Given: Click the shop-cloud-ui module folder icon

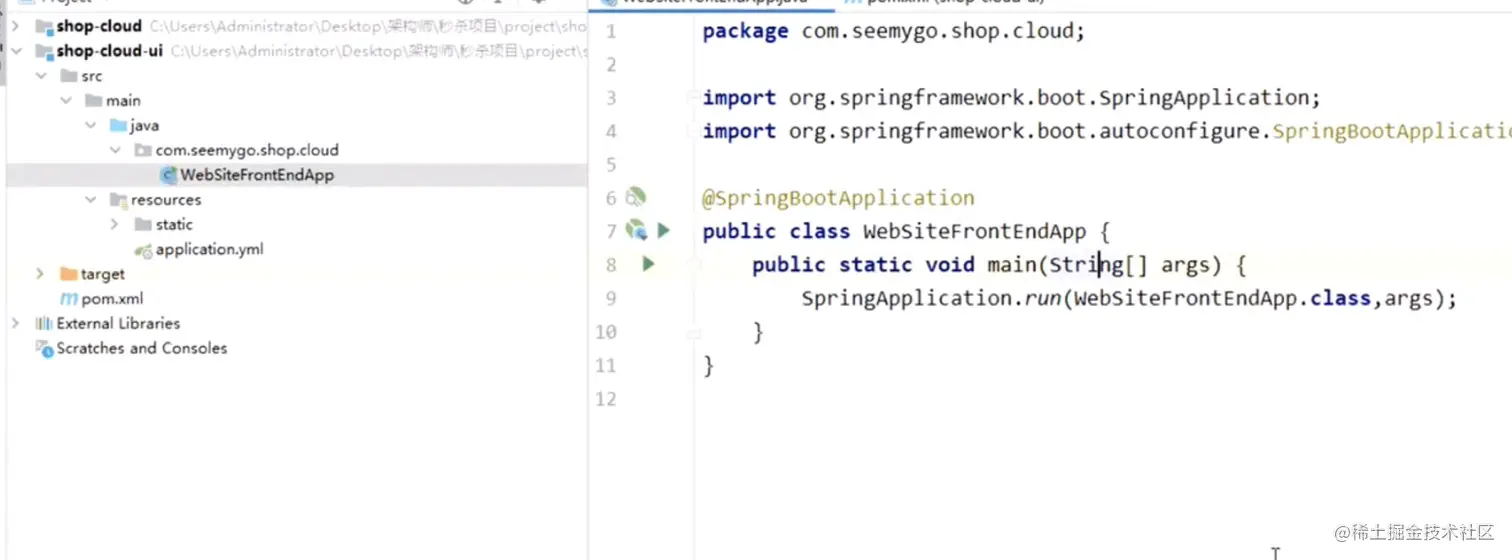Looking at the screenshot, I should (x=44, y=51).
